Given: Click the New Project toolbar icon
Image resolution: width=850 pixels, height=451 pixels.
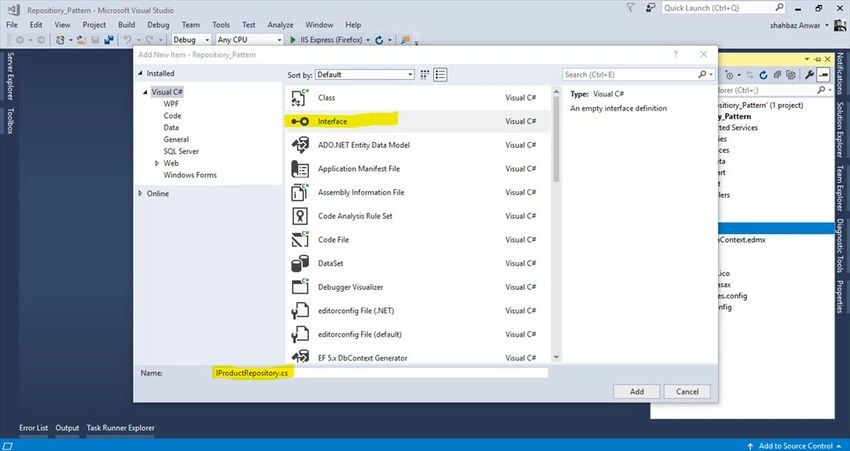Looking at the screenshot, I should tap(60, 40).
